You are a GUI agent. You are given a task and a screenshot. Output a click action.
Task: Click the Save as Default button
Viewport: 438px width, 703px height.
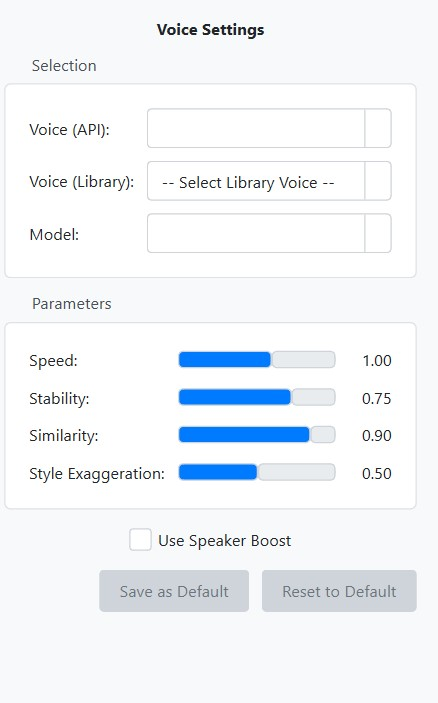174,591
